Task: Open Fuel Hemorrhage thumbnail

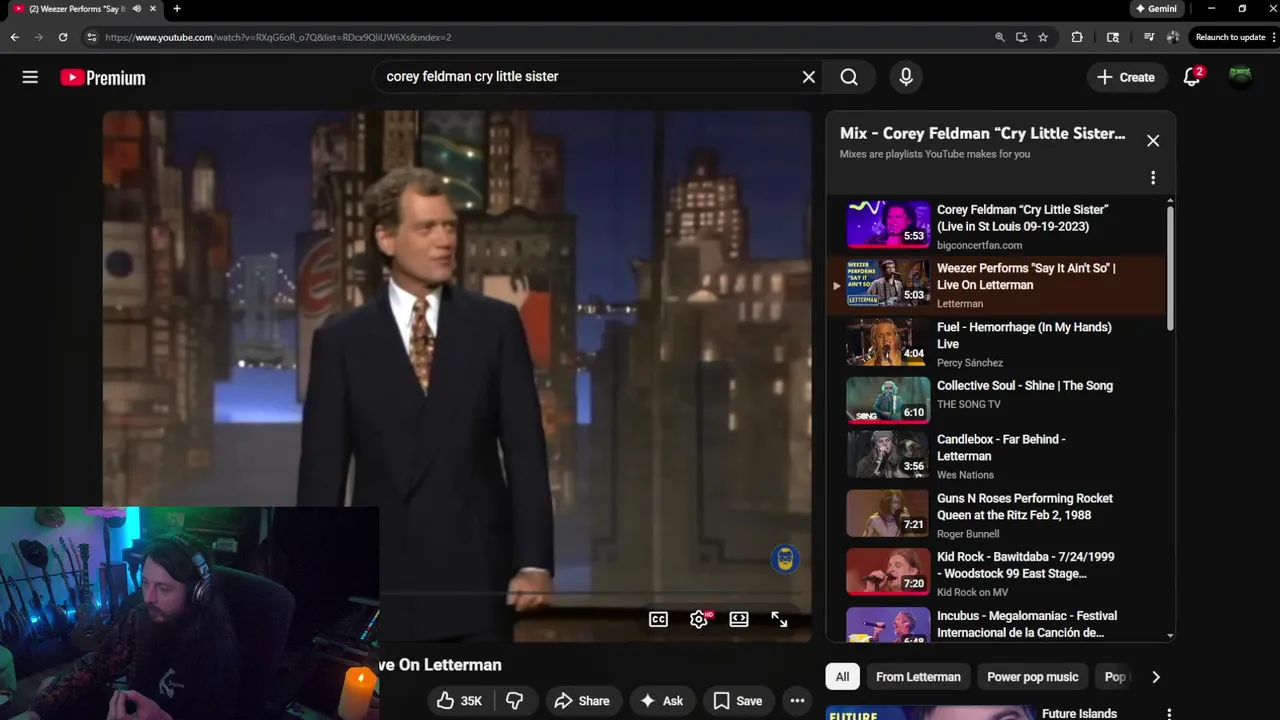Action: 888,342
